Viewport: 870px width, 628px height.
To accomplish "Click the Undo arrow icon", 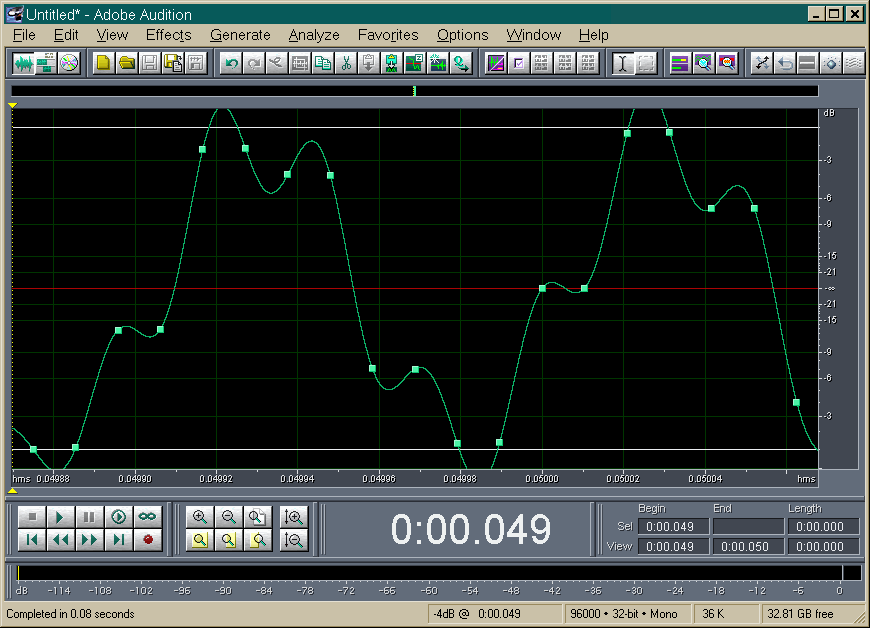I will (231, 63).
